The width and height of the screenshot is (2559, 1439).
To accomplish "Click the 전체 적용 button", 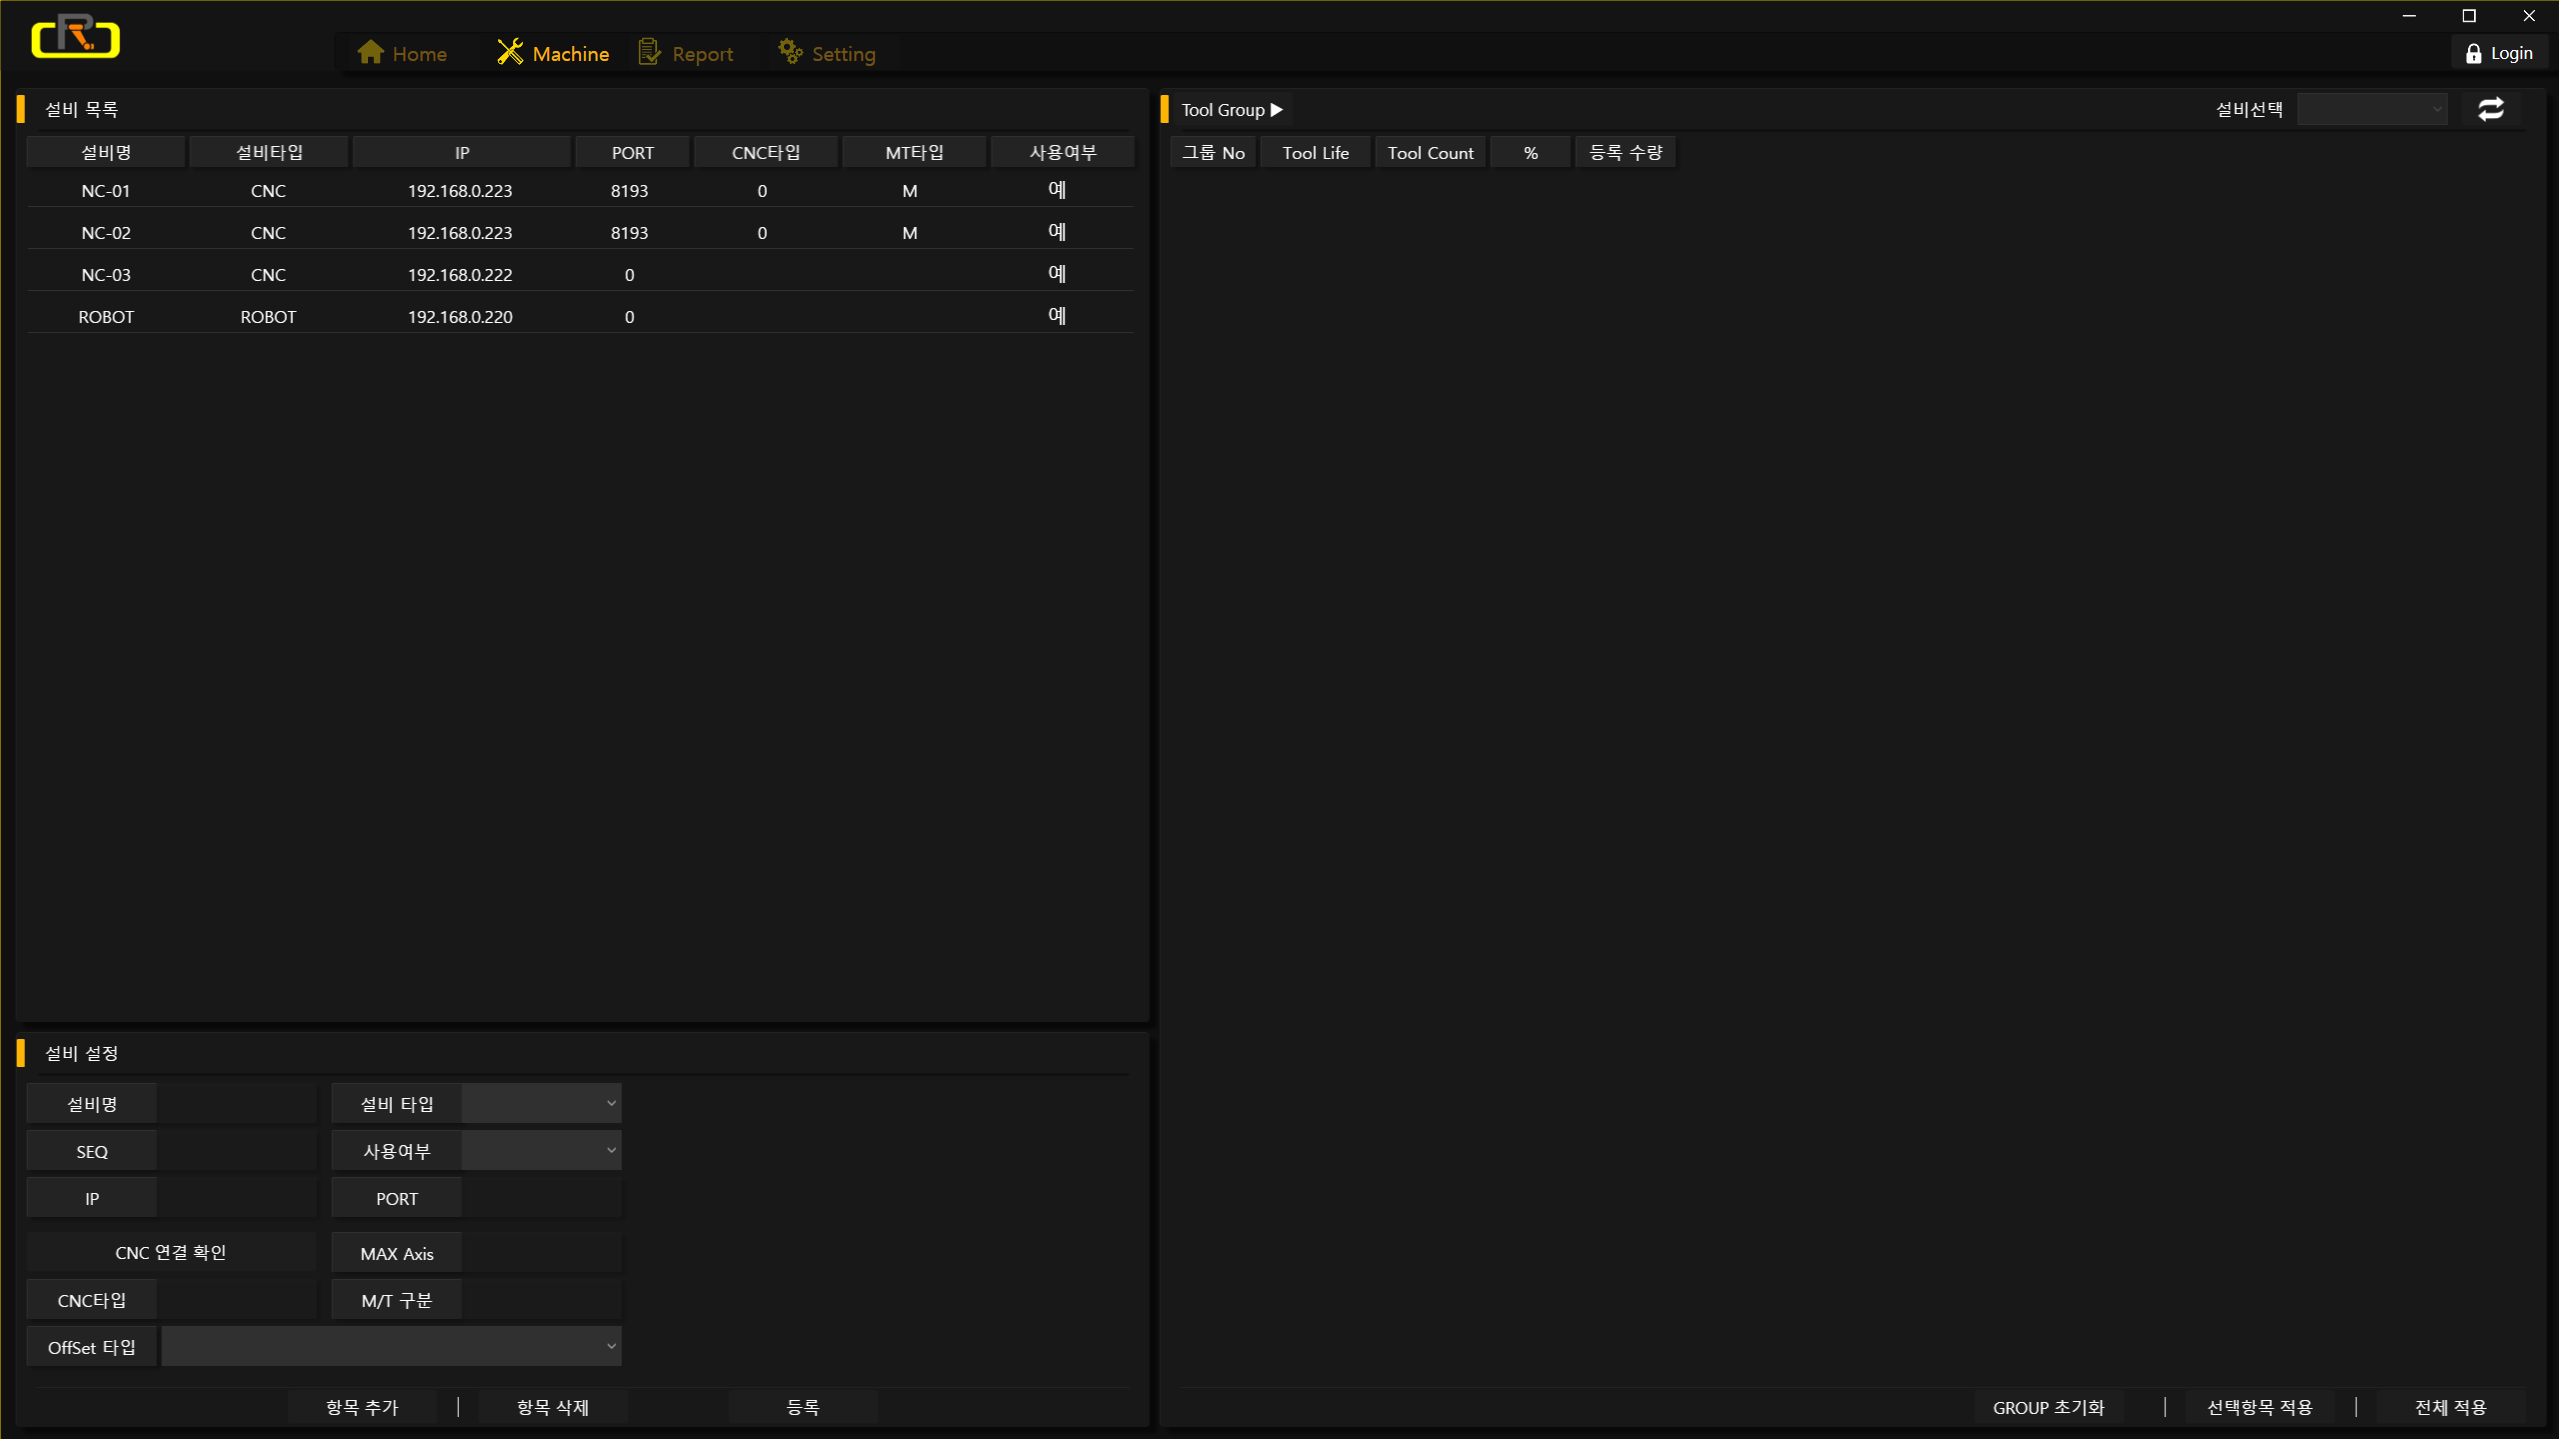I will [x=2450, y=1408].
